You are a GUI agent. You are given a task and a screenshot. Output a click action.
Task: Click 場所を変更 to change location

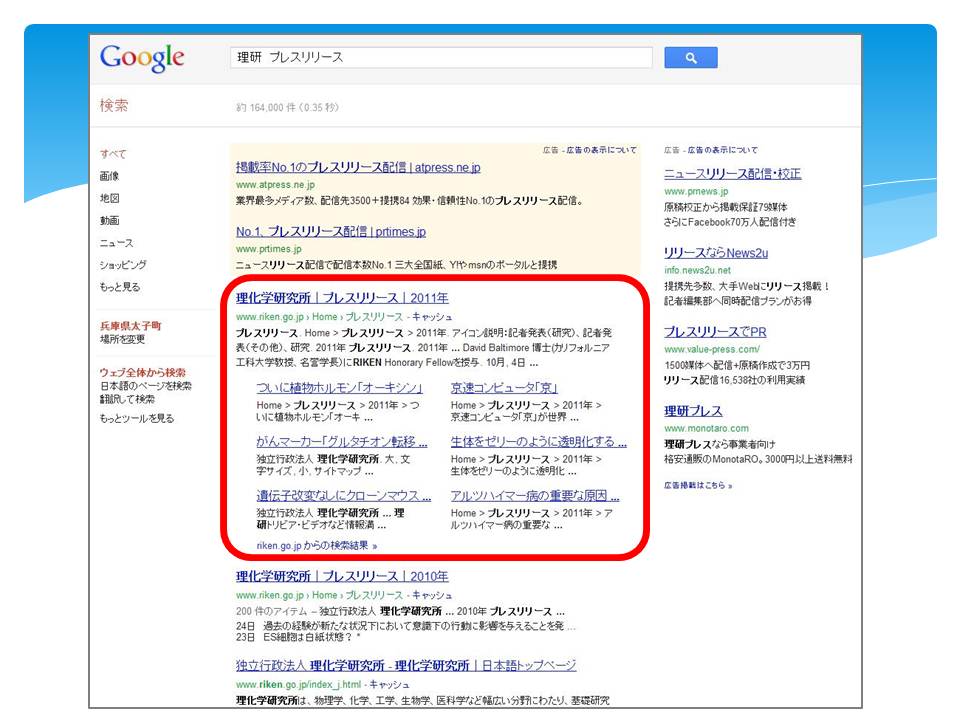pos(122,339)
